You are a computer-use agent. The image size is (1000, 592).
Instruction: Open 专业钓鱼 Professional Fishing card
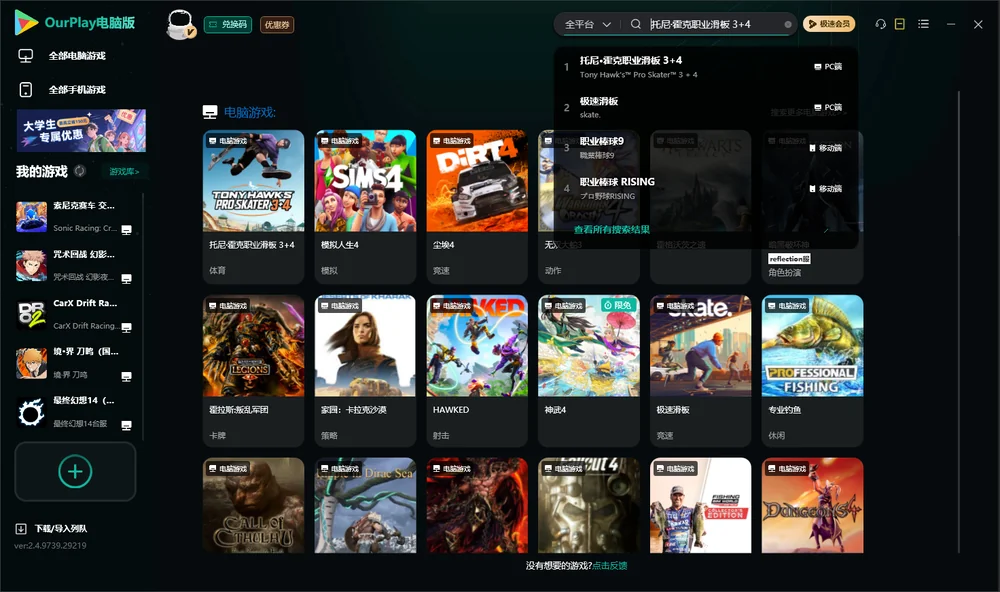pos(812,371)
